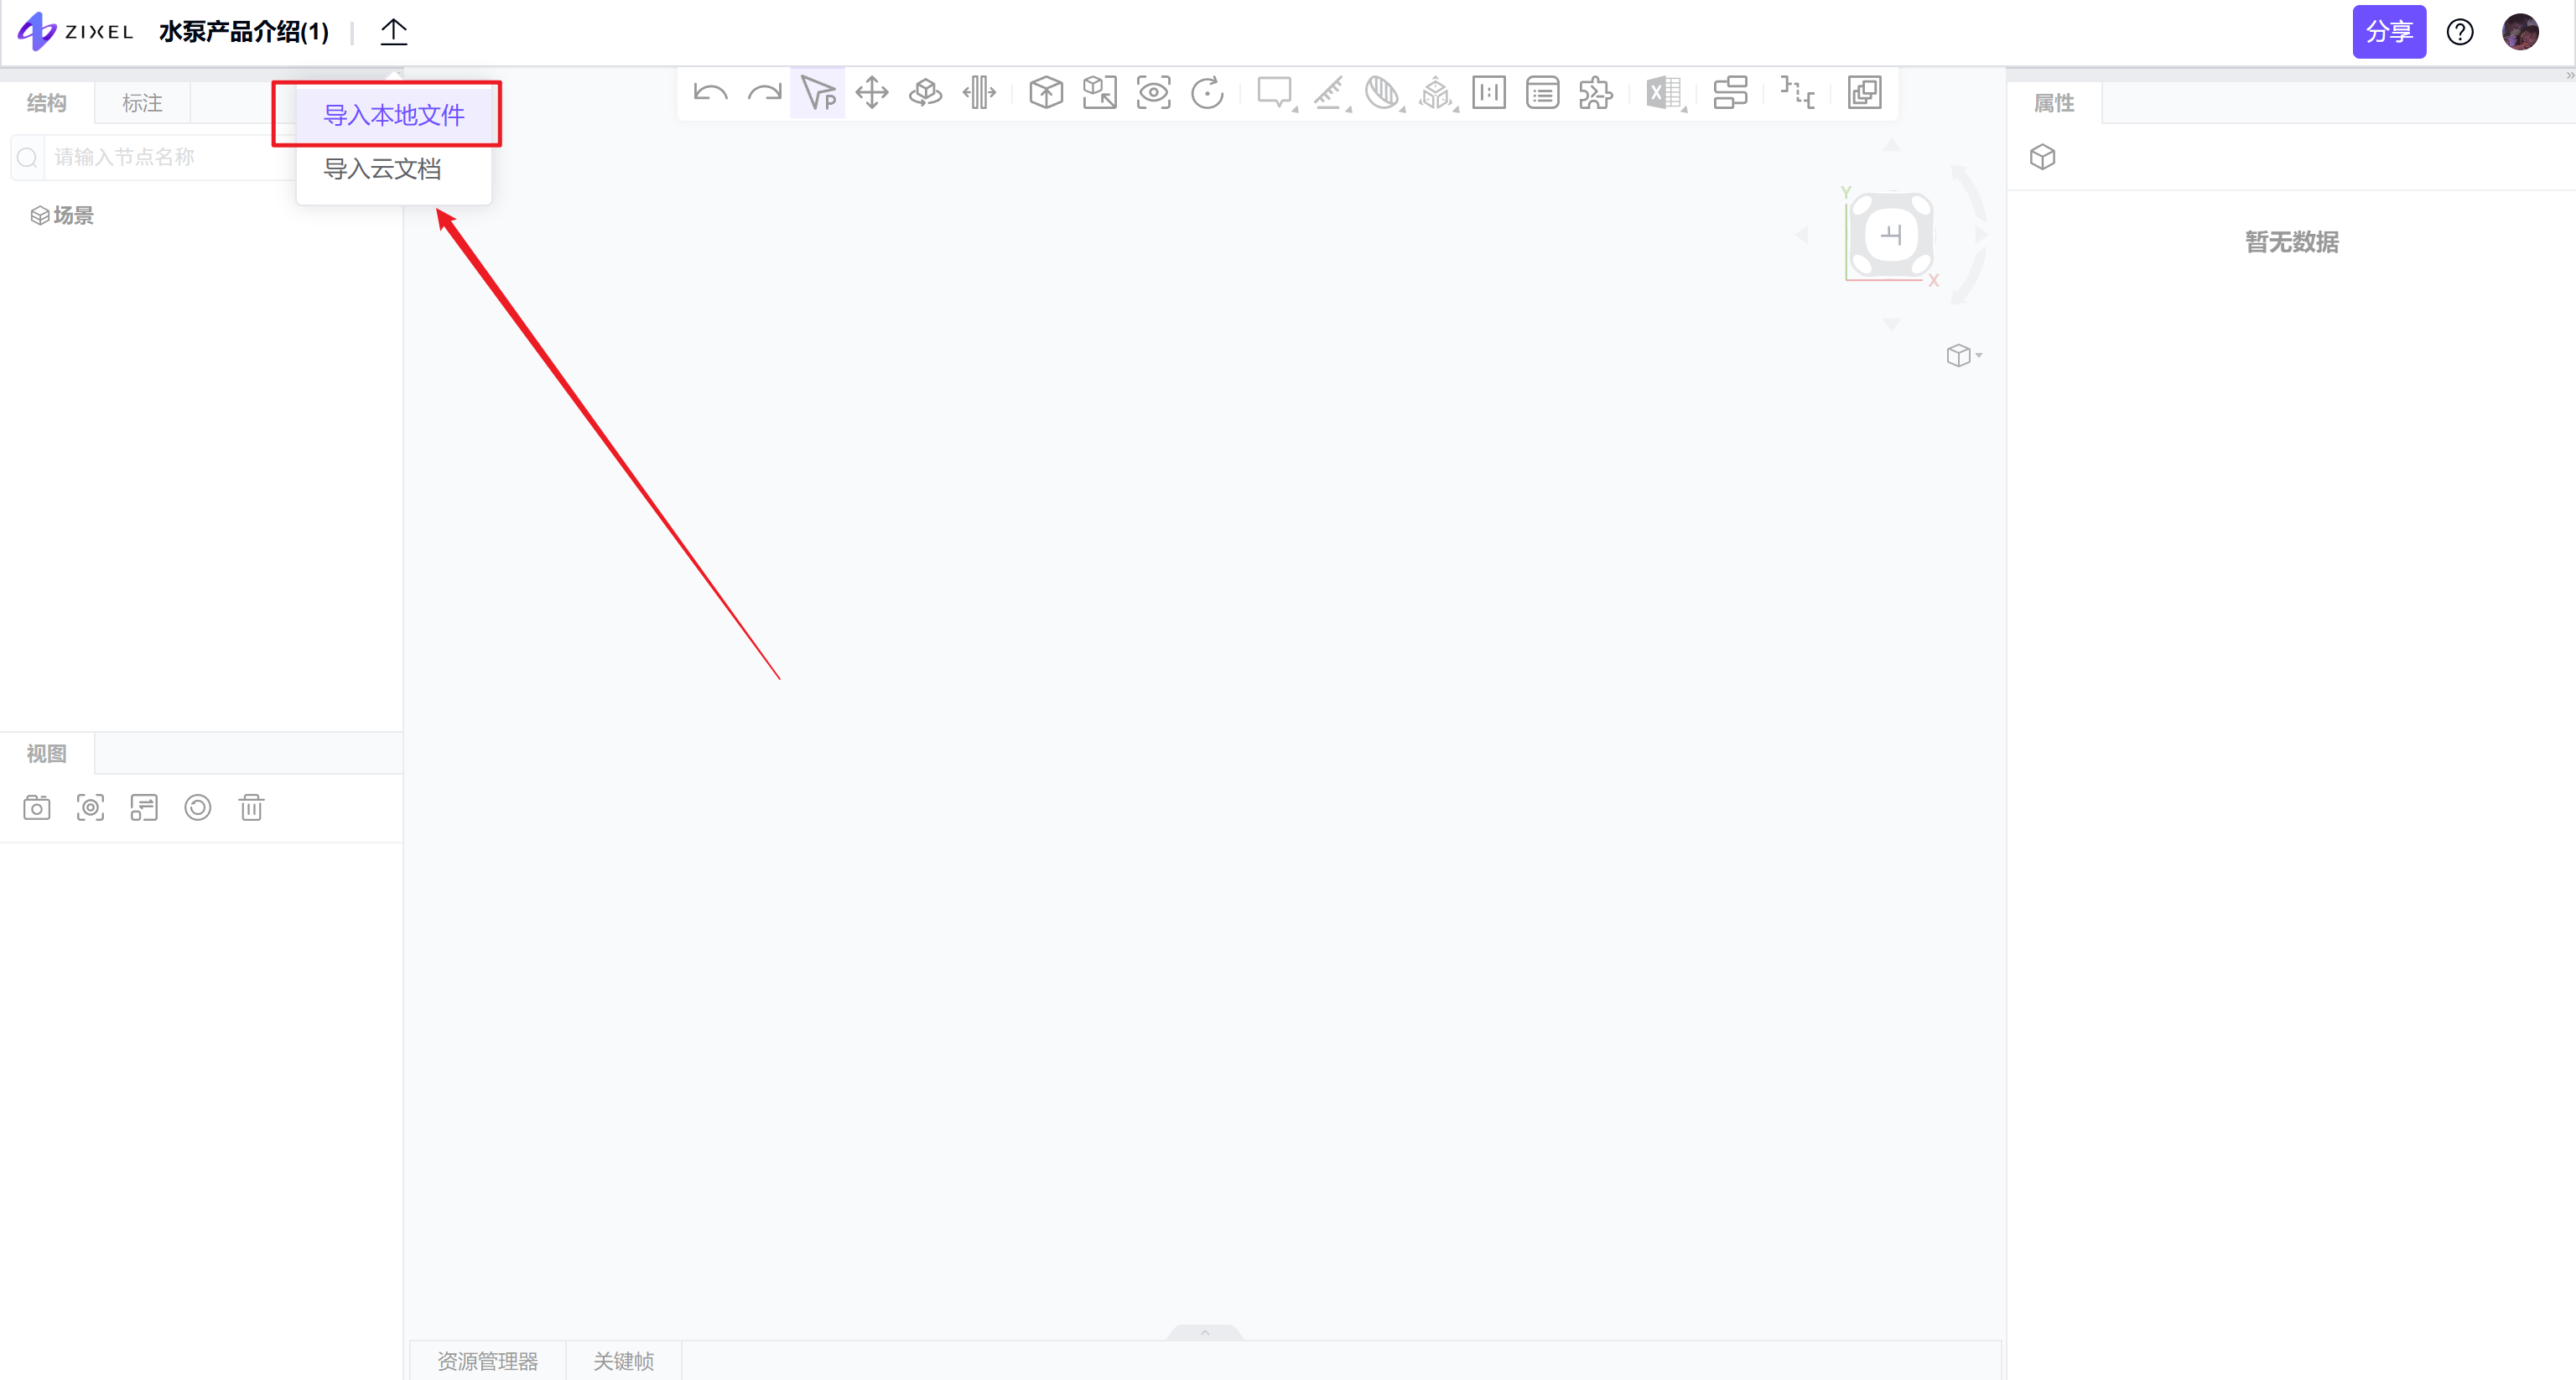The height and width of the screenshot is (1380, 2576).
Task: Choose 导入本地文件 from the menu
Action: click(394, 116)
